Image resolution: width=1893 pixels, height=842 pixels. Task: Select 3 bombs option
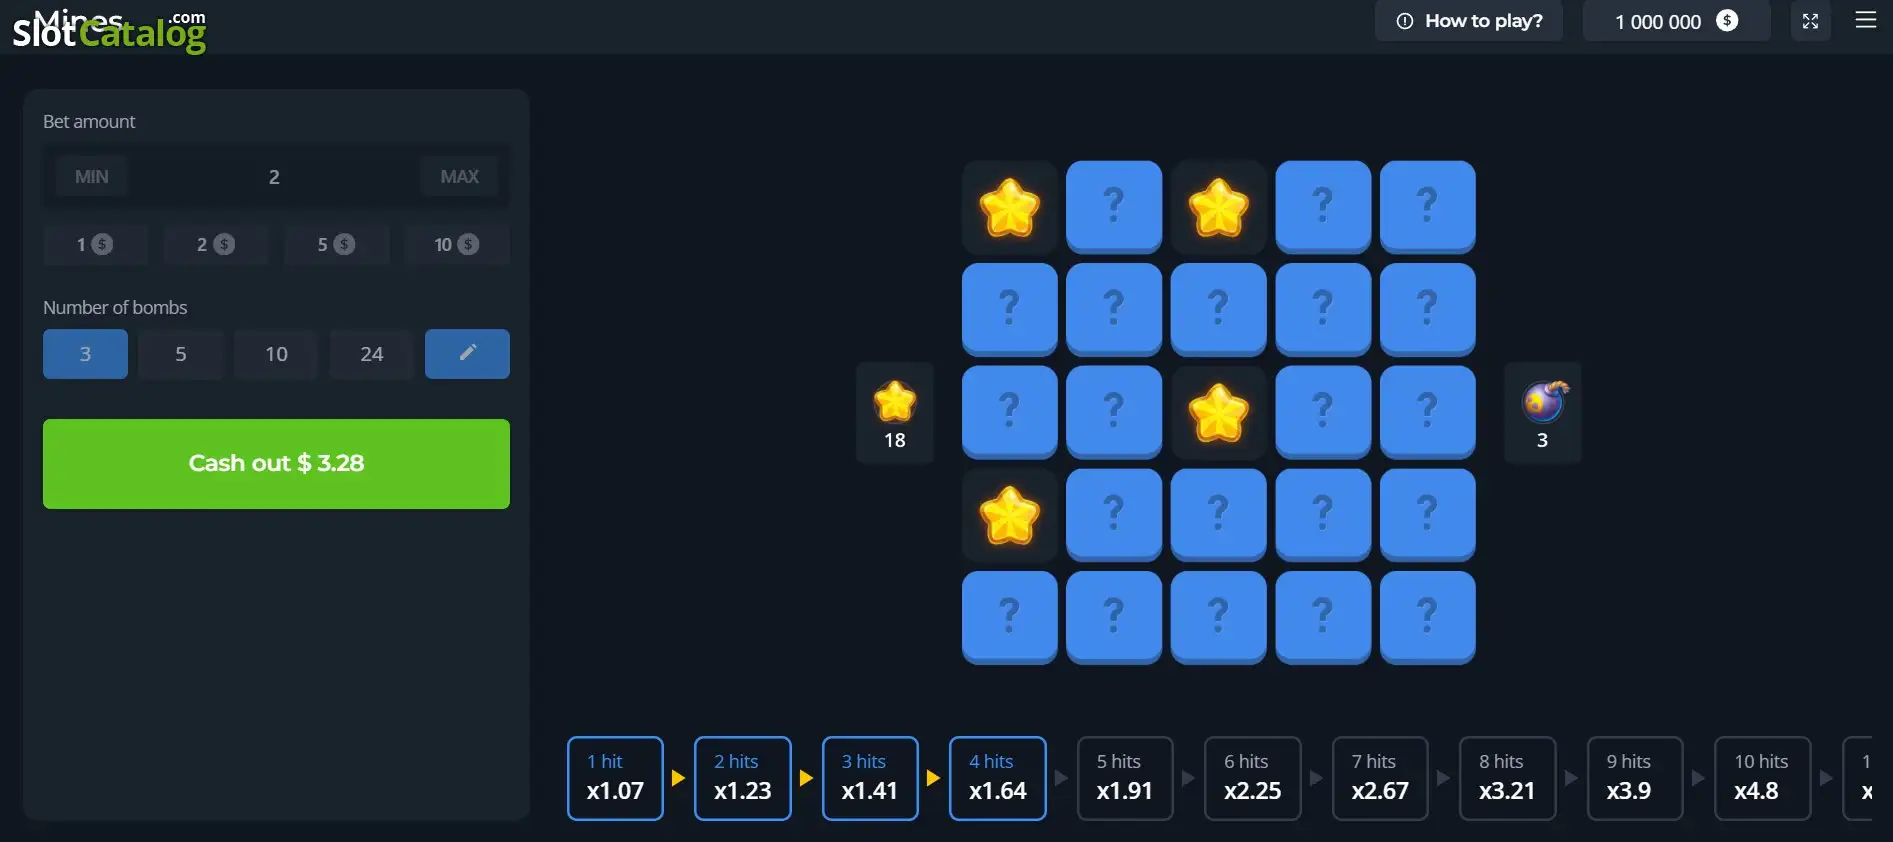[85, 353]
